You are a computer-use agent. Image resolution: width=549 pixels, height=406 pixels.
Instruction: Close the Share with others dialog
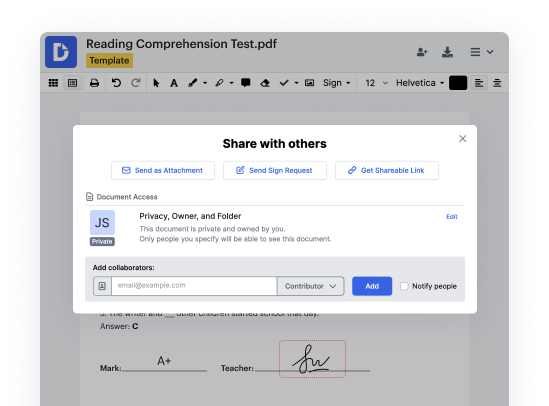(463, 139)
